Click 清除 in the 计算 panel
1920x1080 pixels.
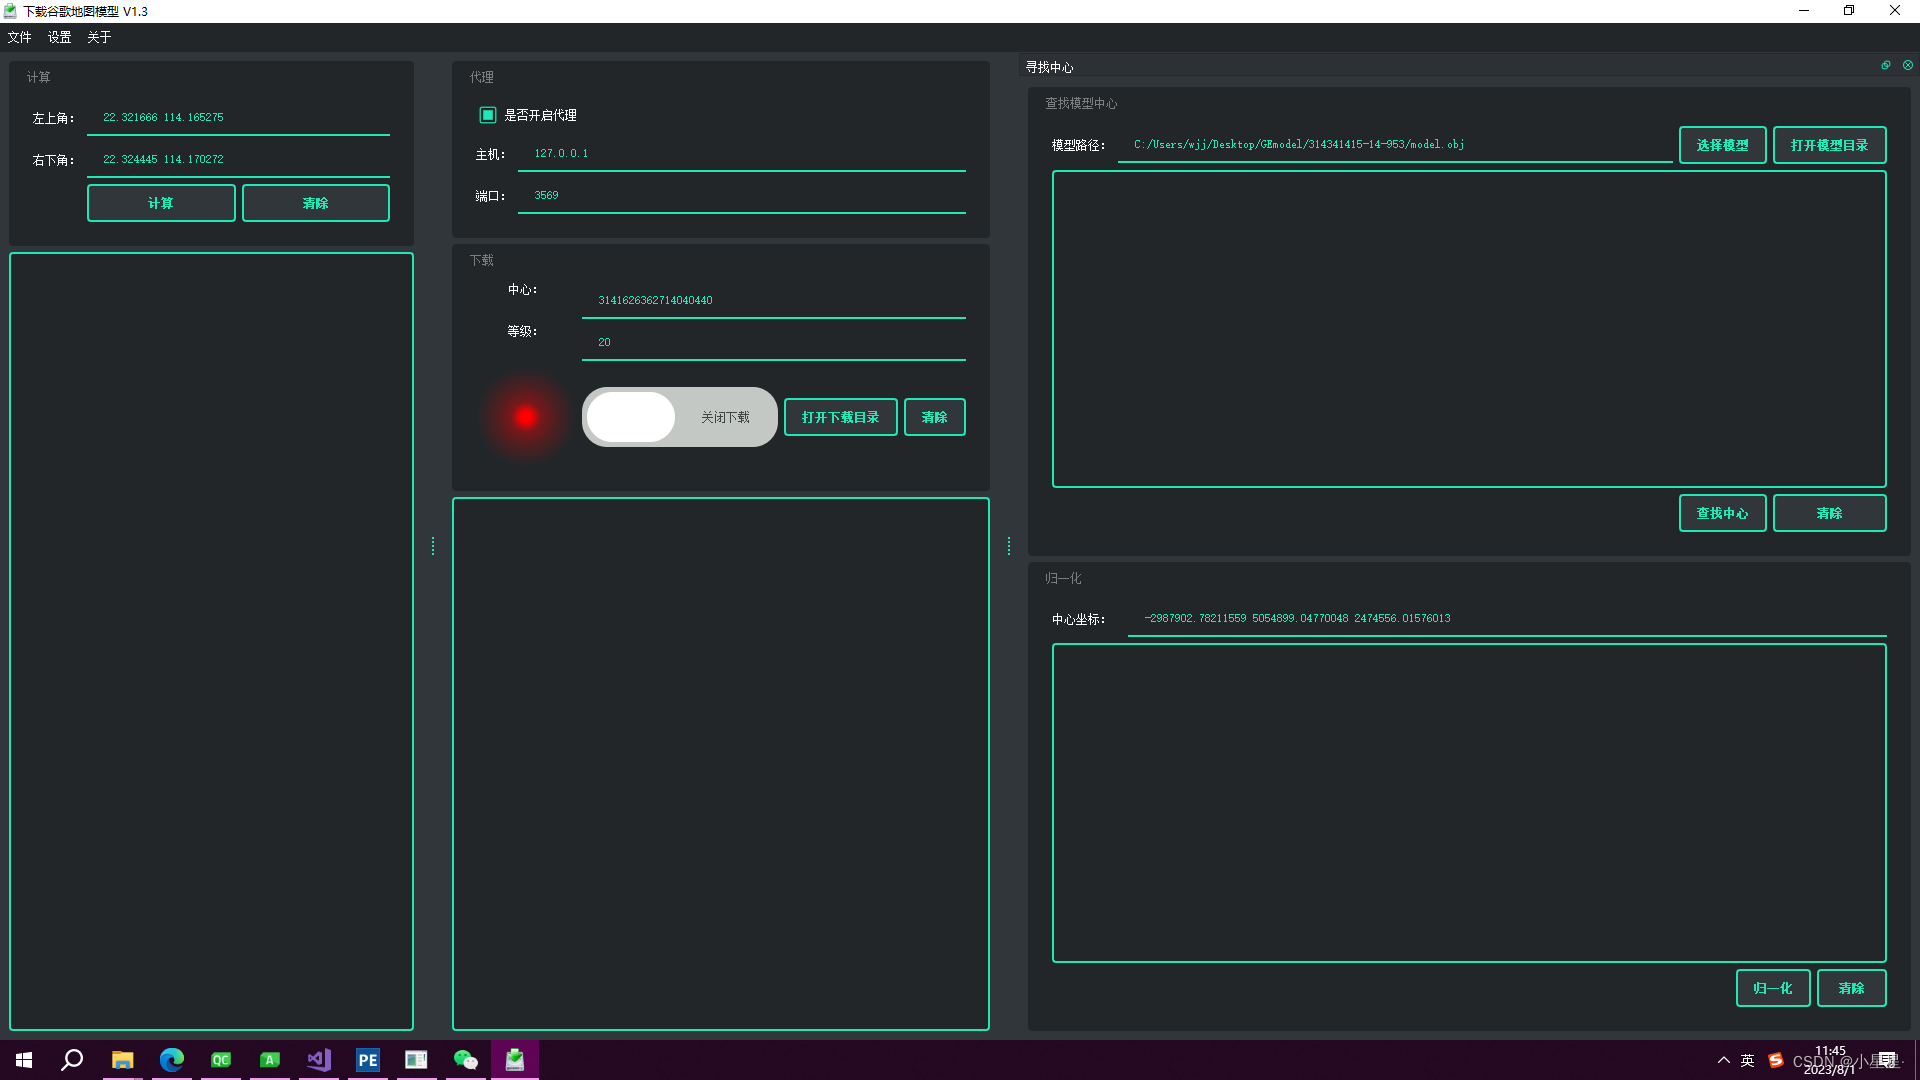pos(316,203)
